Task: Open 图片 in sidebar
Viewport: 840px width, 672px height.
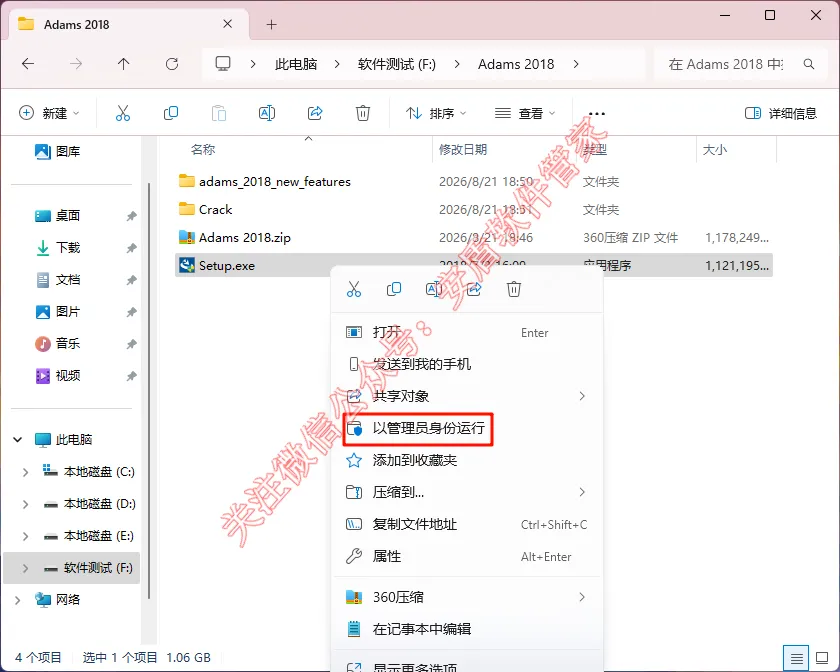Action: (57, 311)
